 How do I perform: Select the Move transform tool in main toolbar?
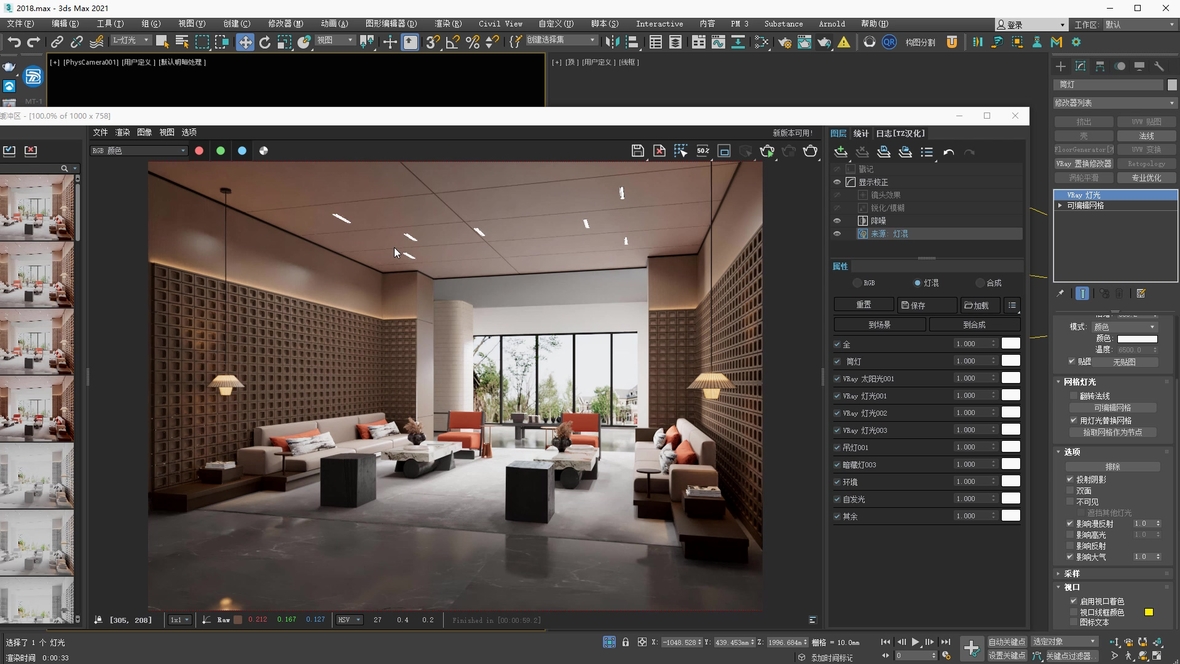244,42
